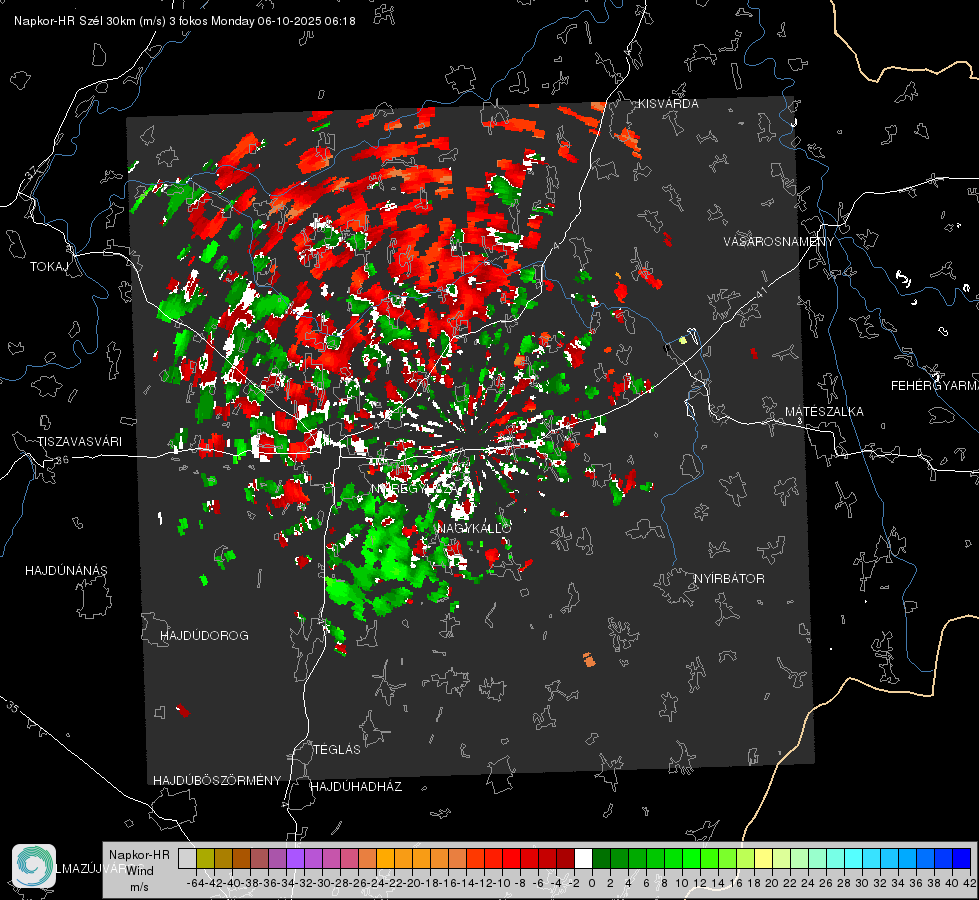Click the road number 36 label

(x=62, y=460)
